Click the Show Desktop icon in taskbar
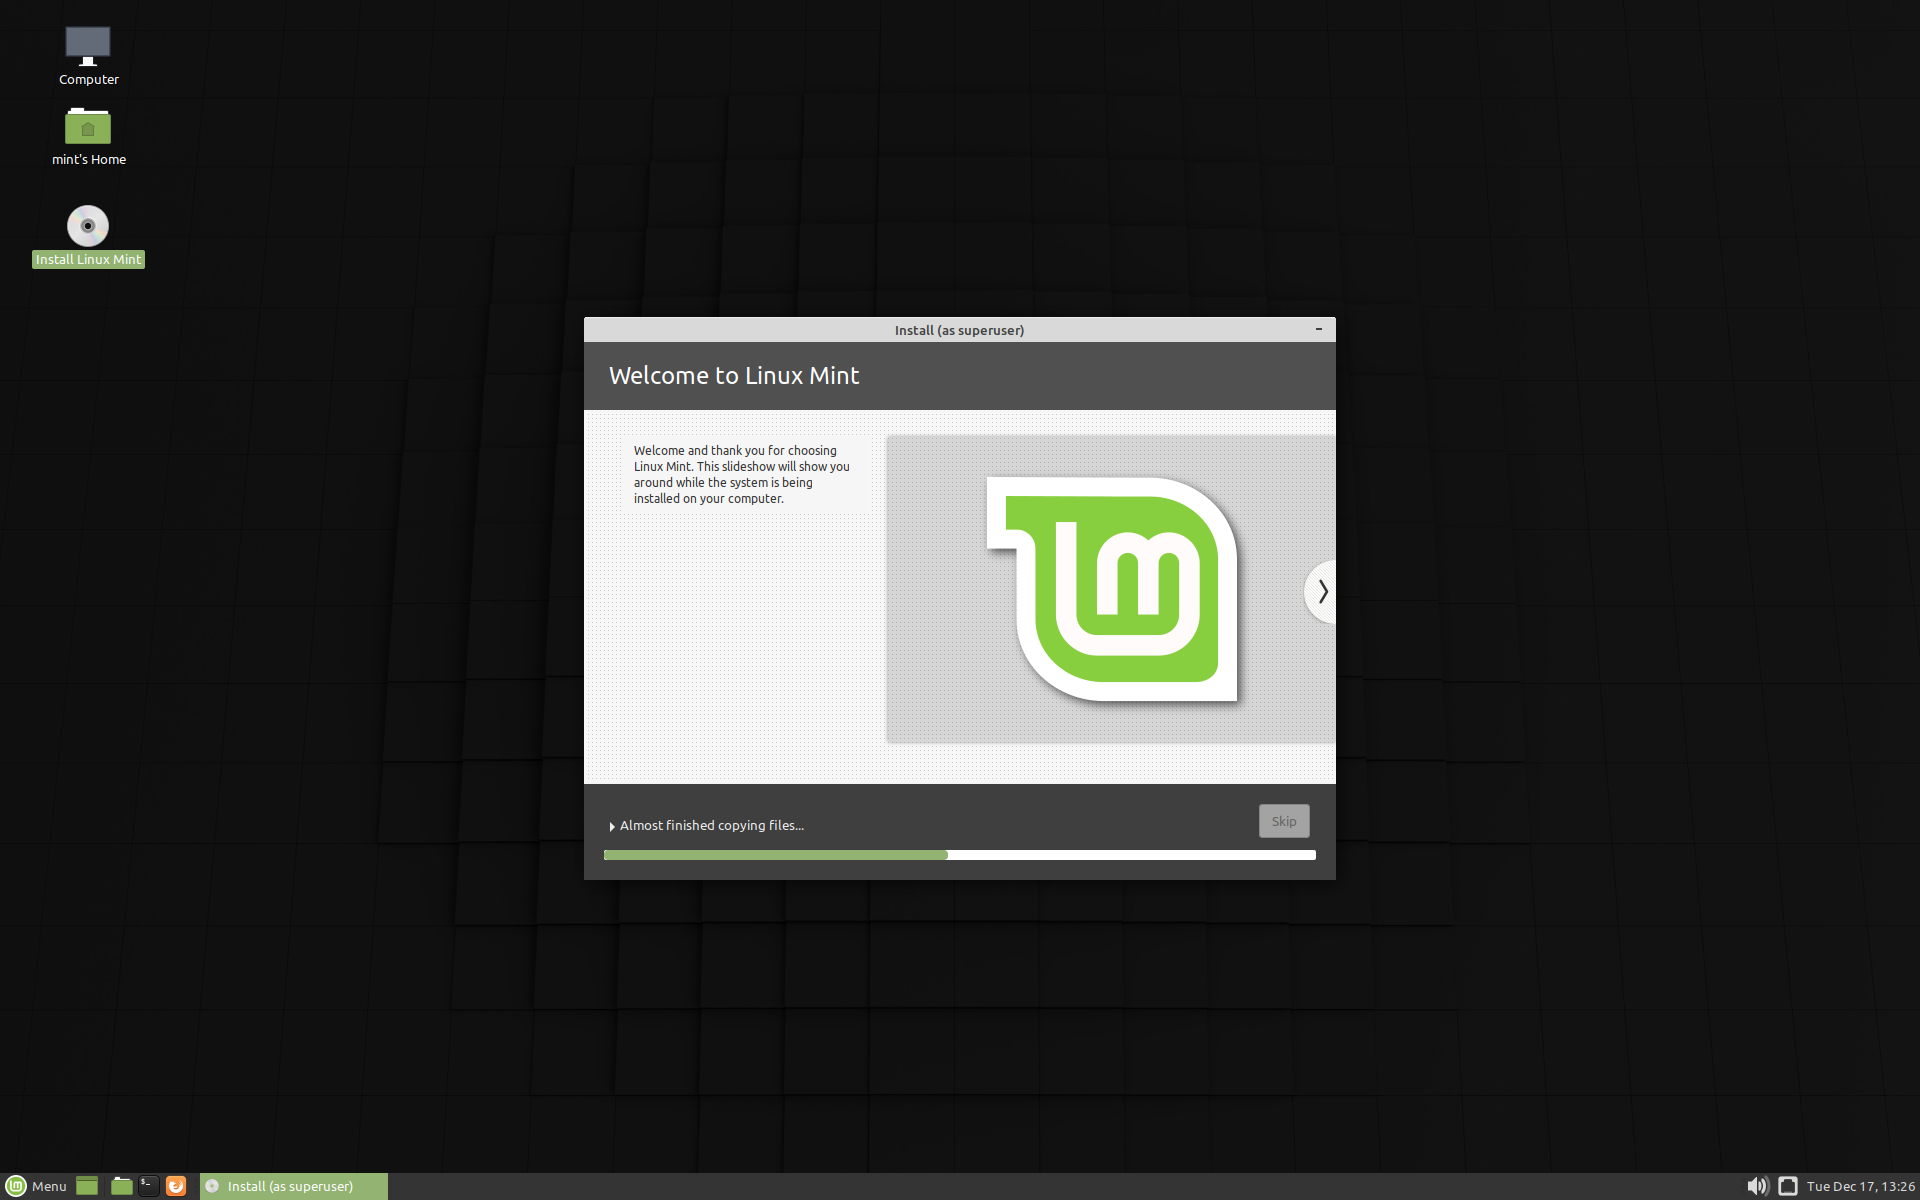Image resolution: width=1920 pixels, height=1200 pixels. pos(86,1186)
